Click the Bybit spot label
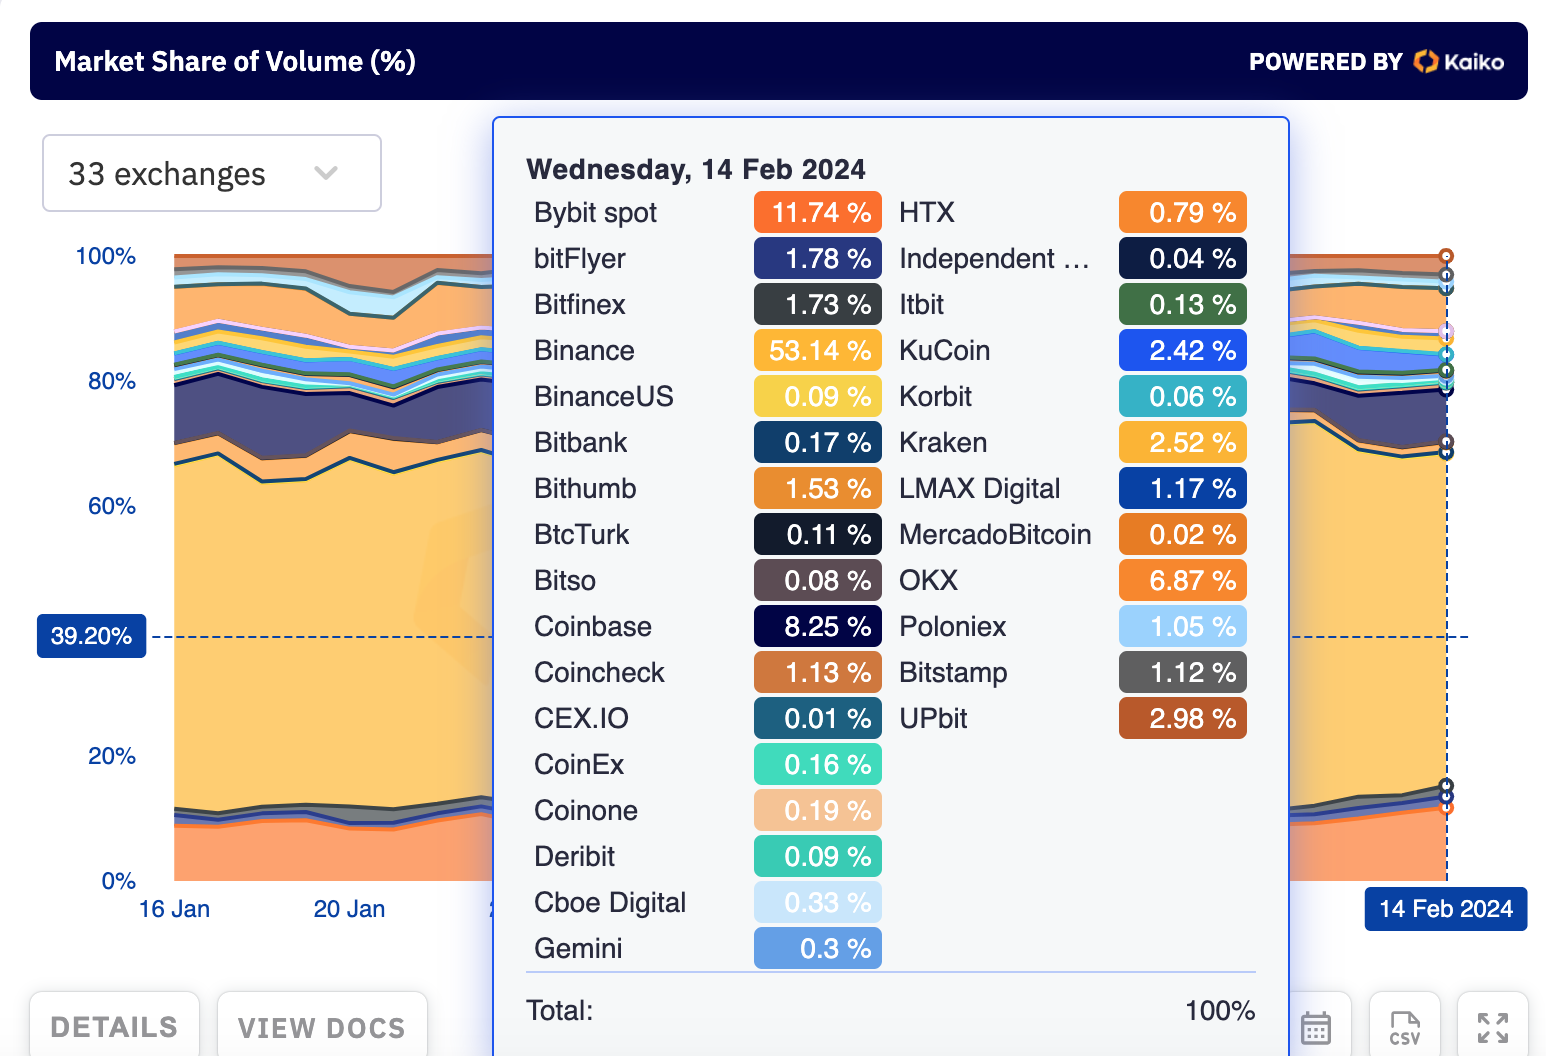Screen dimensions: 1546x1056 pos(595,213)
